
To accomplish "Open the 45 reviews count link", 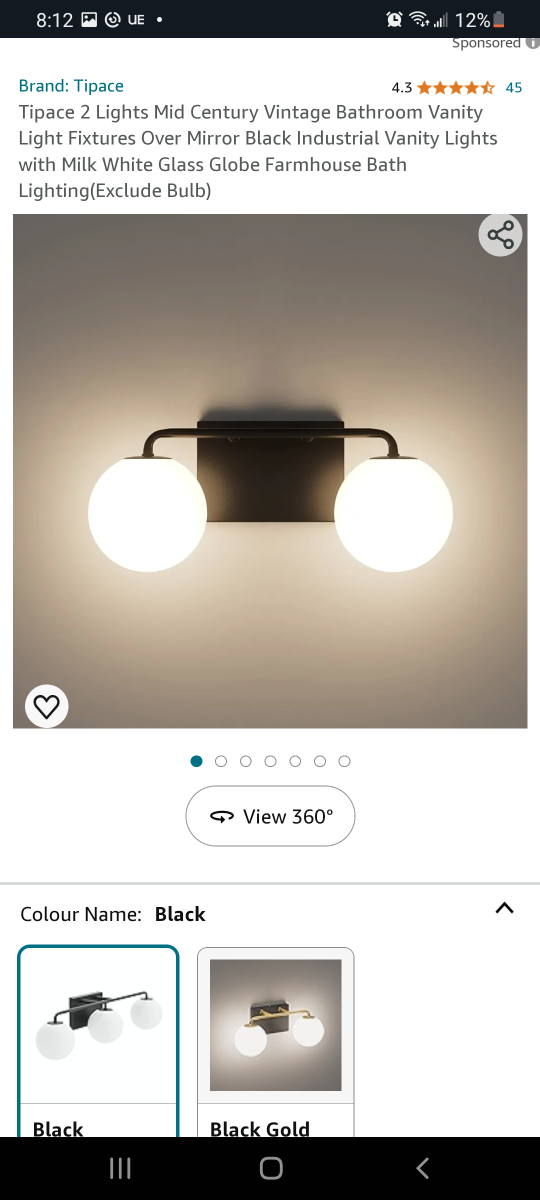I will [513, 87].
